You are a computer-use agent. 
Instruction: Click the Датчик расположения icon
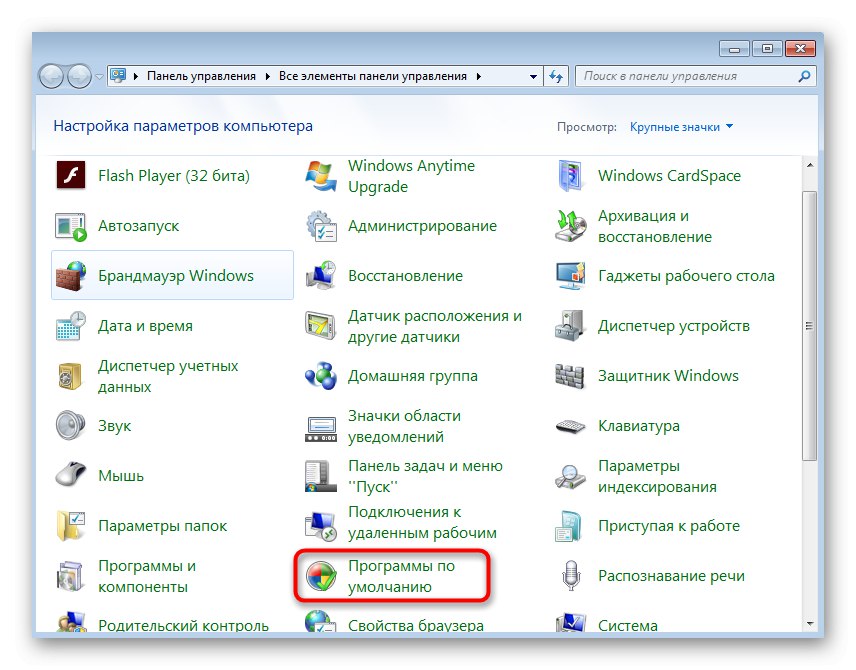coord(321,326)
